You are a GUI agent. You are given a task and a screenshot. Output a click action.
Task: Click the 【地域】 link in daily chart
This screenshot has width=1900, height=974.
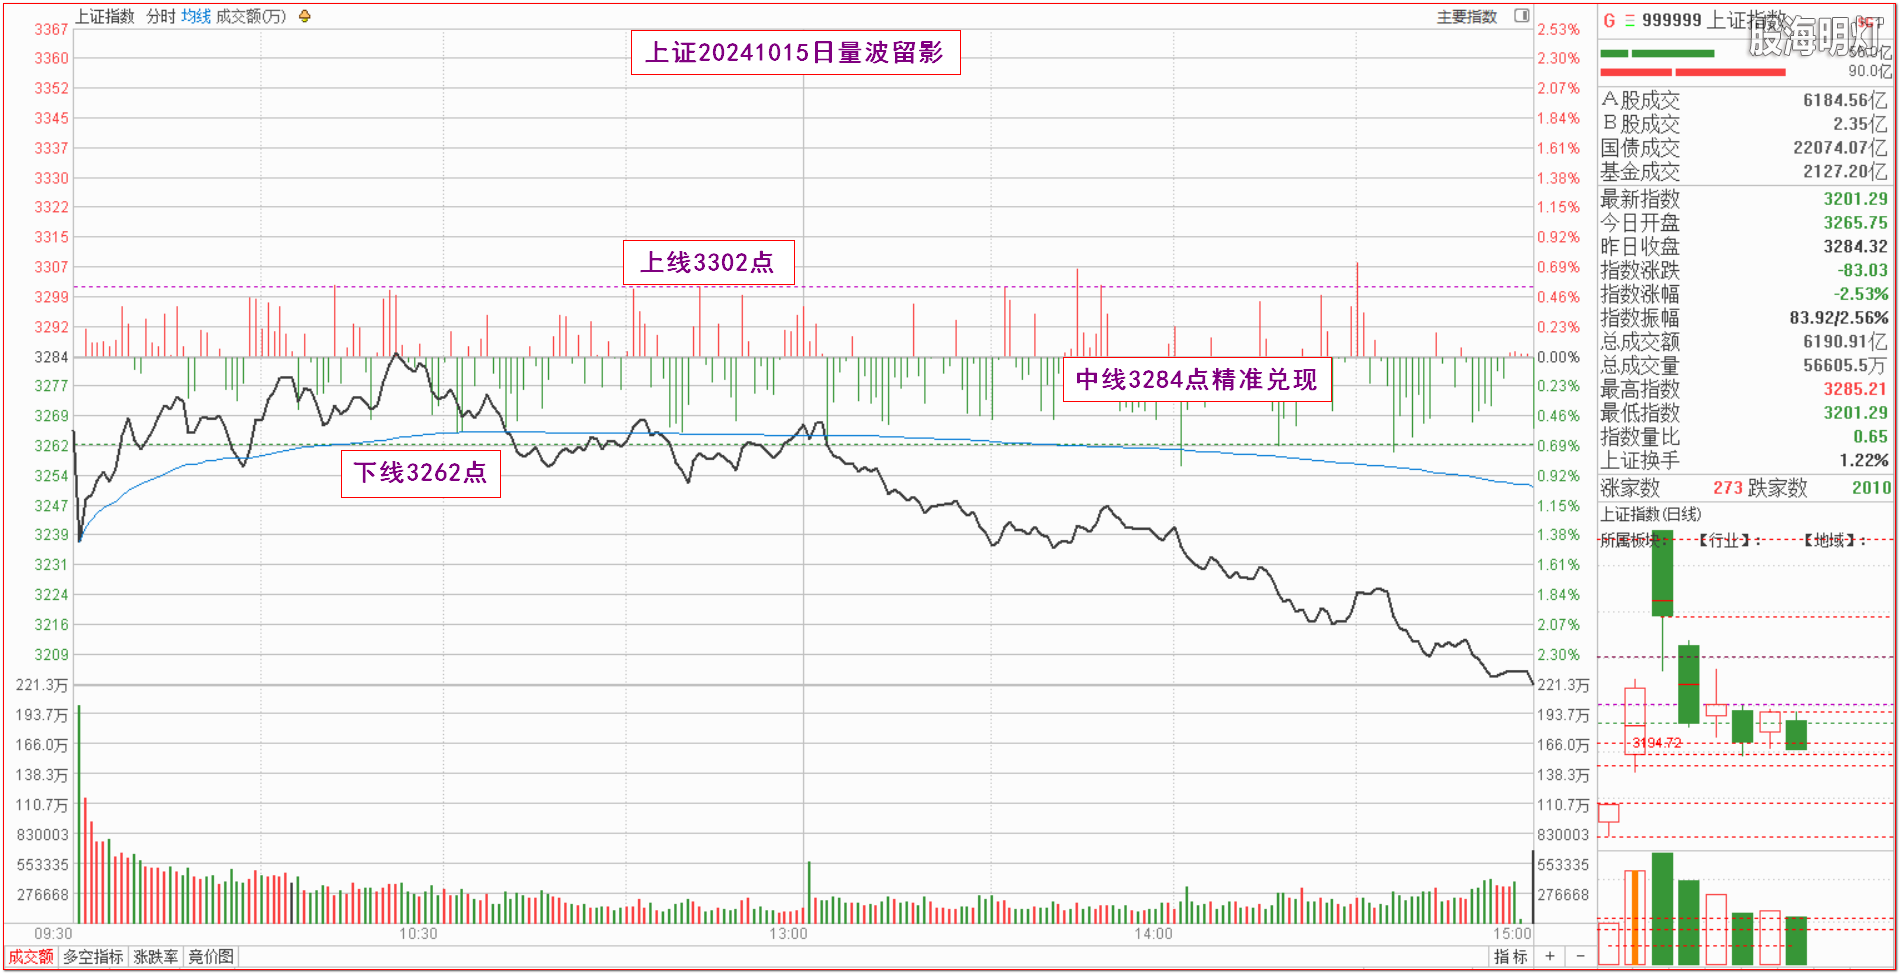coord(1829,540)
